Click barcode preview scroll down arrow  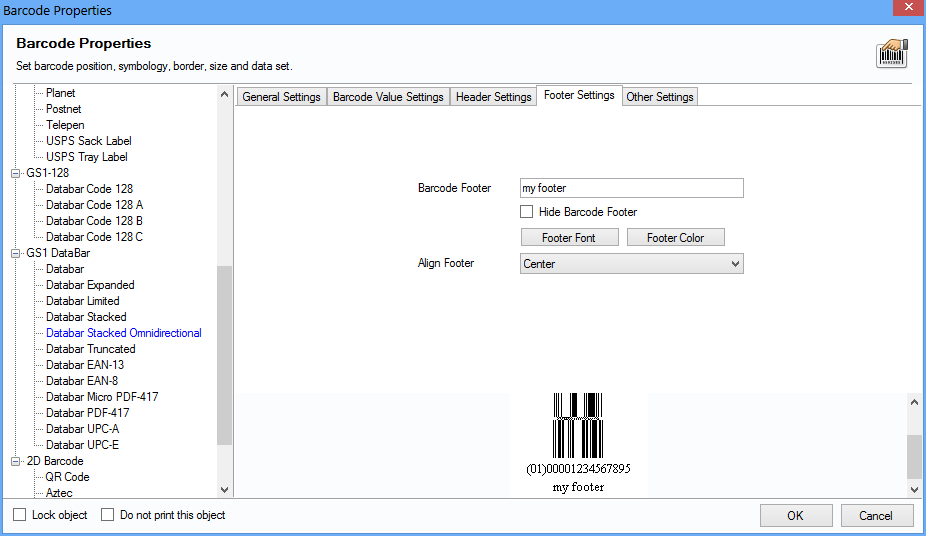point(914,489)
